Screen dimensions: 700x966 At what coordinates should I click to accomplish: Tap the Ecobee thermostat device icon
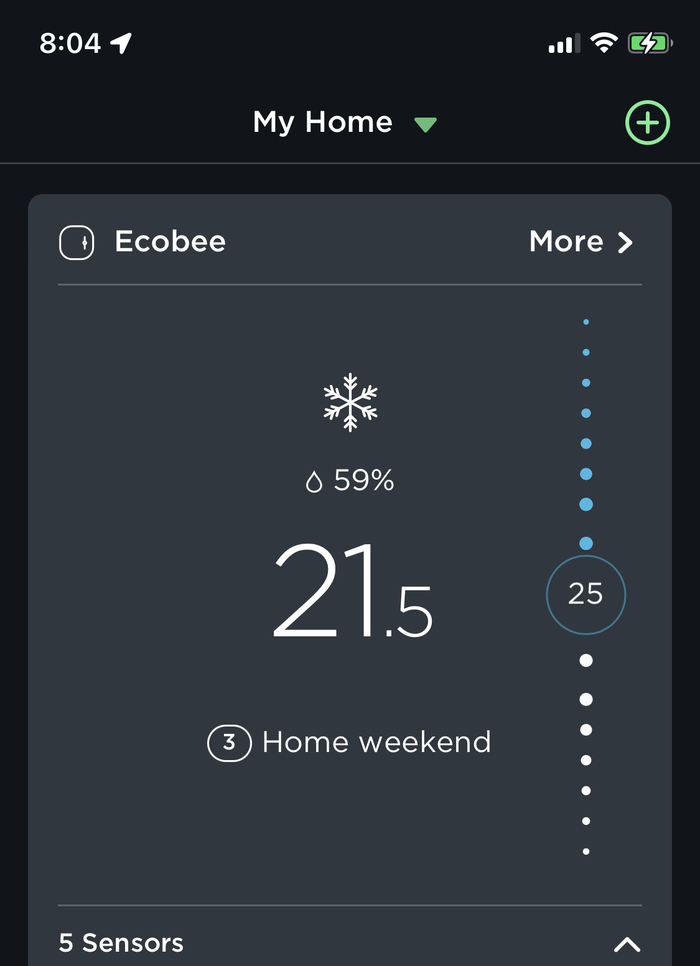(x=77, y=242)
